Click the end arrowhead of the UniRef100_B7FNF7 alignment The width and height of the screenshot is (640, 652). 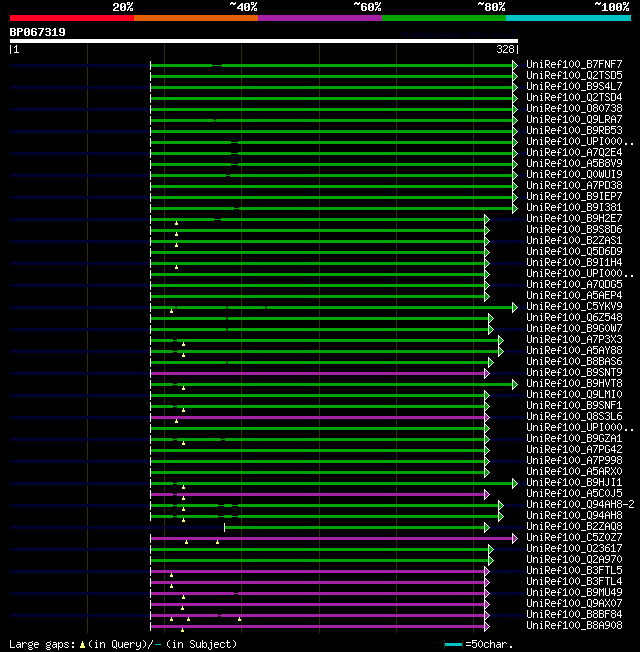tap(515, 65)
